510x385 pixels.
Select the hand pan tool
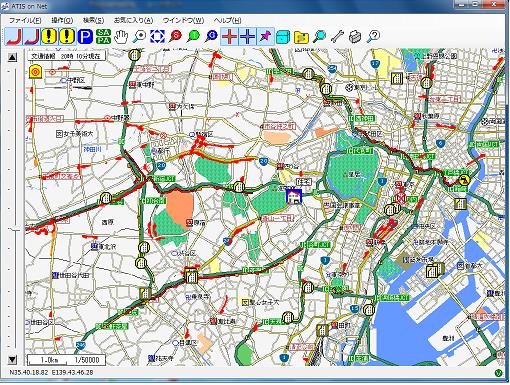(x=121, y=36)
